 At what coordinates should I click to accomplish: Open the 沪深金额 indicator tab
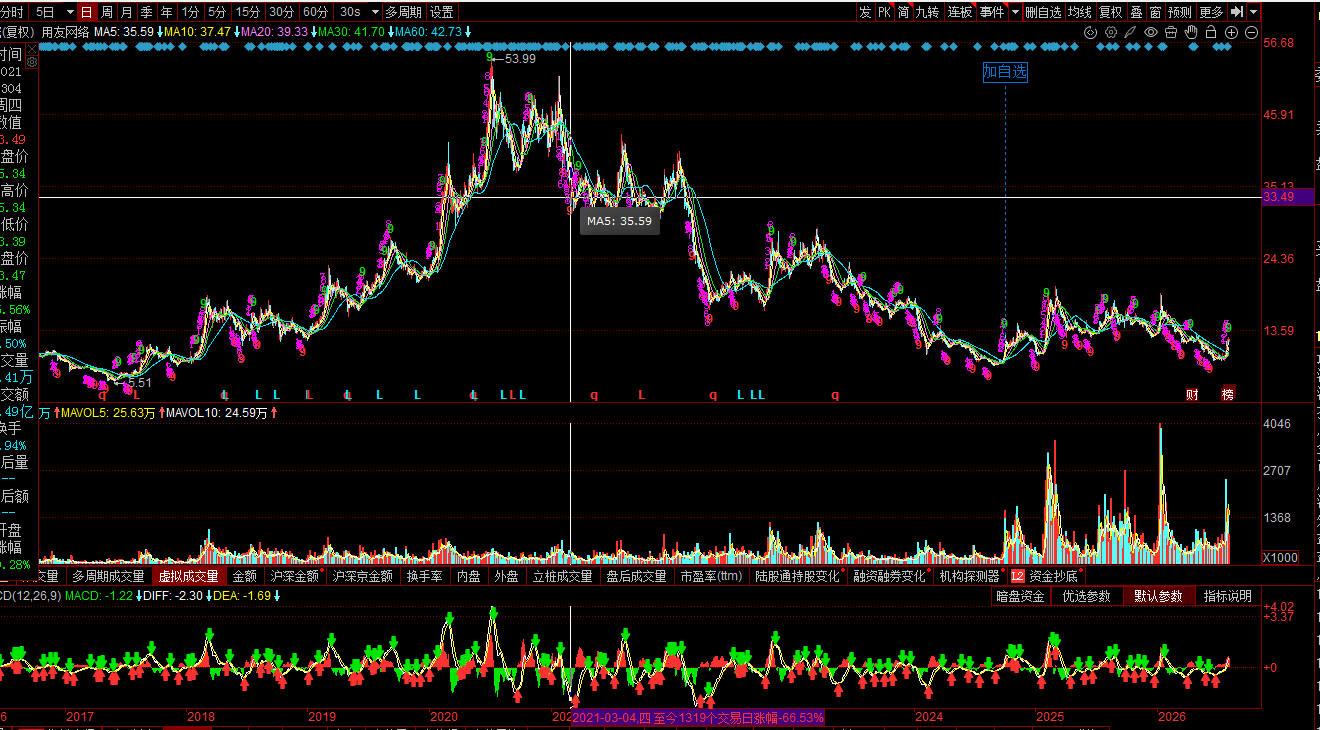296,576
